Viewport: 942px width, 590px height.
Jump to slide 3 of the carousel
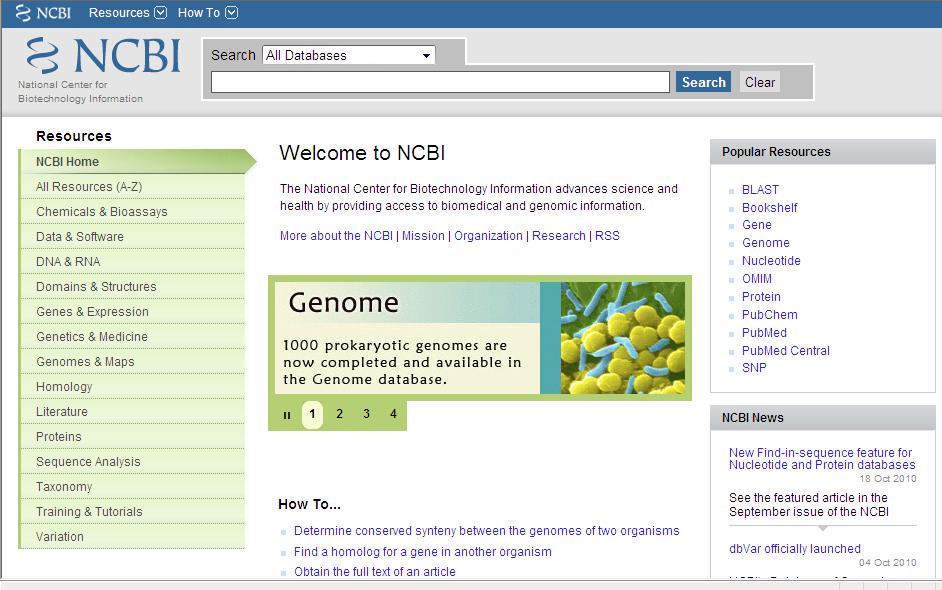pos(364,412)
